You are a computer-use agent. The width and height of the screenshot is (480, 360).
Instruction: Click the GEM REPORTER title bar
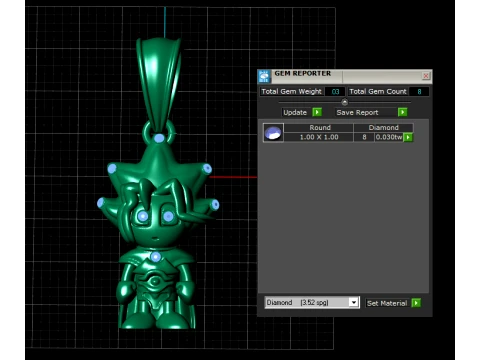pos(345,76)
